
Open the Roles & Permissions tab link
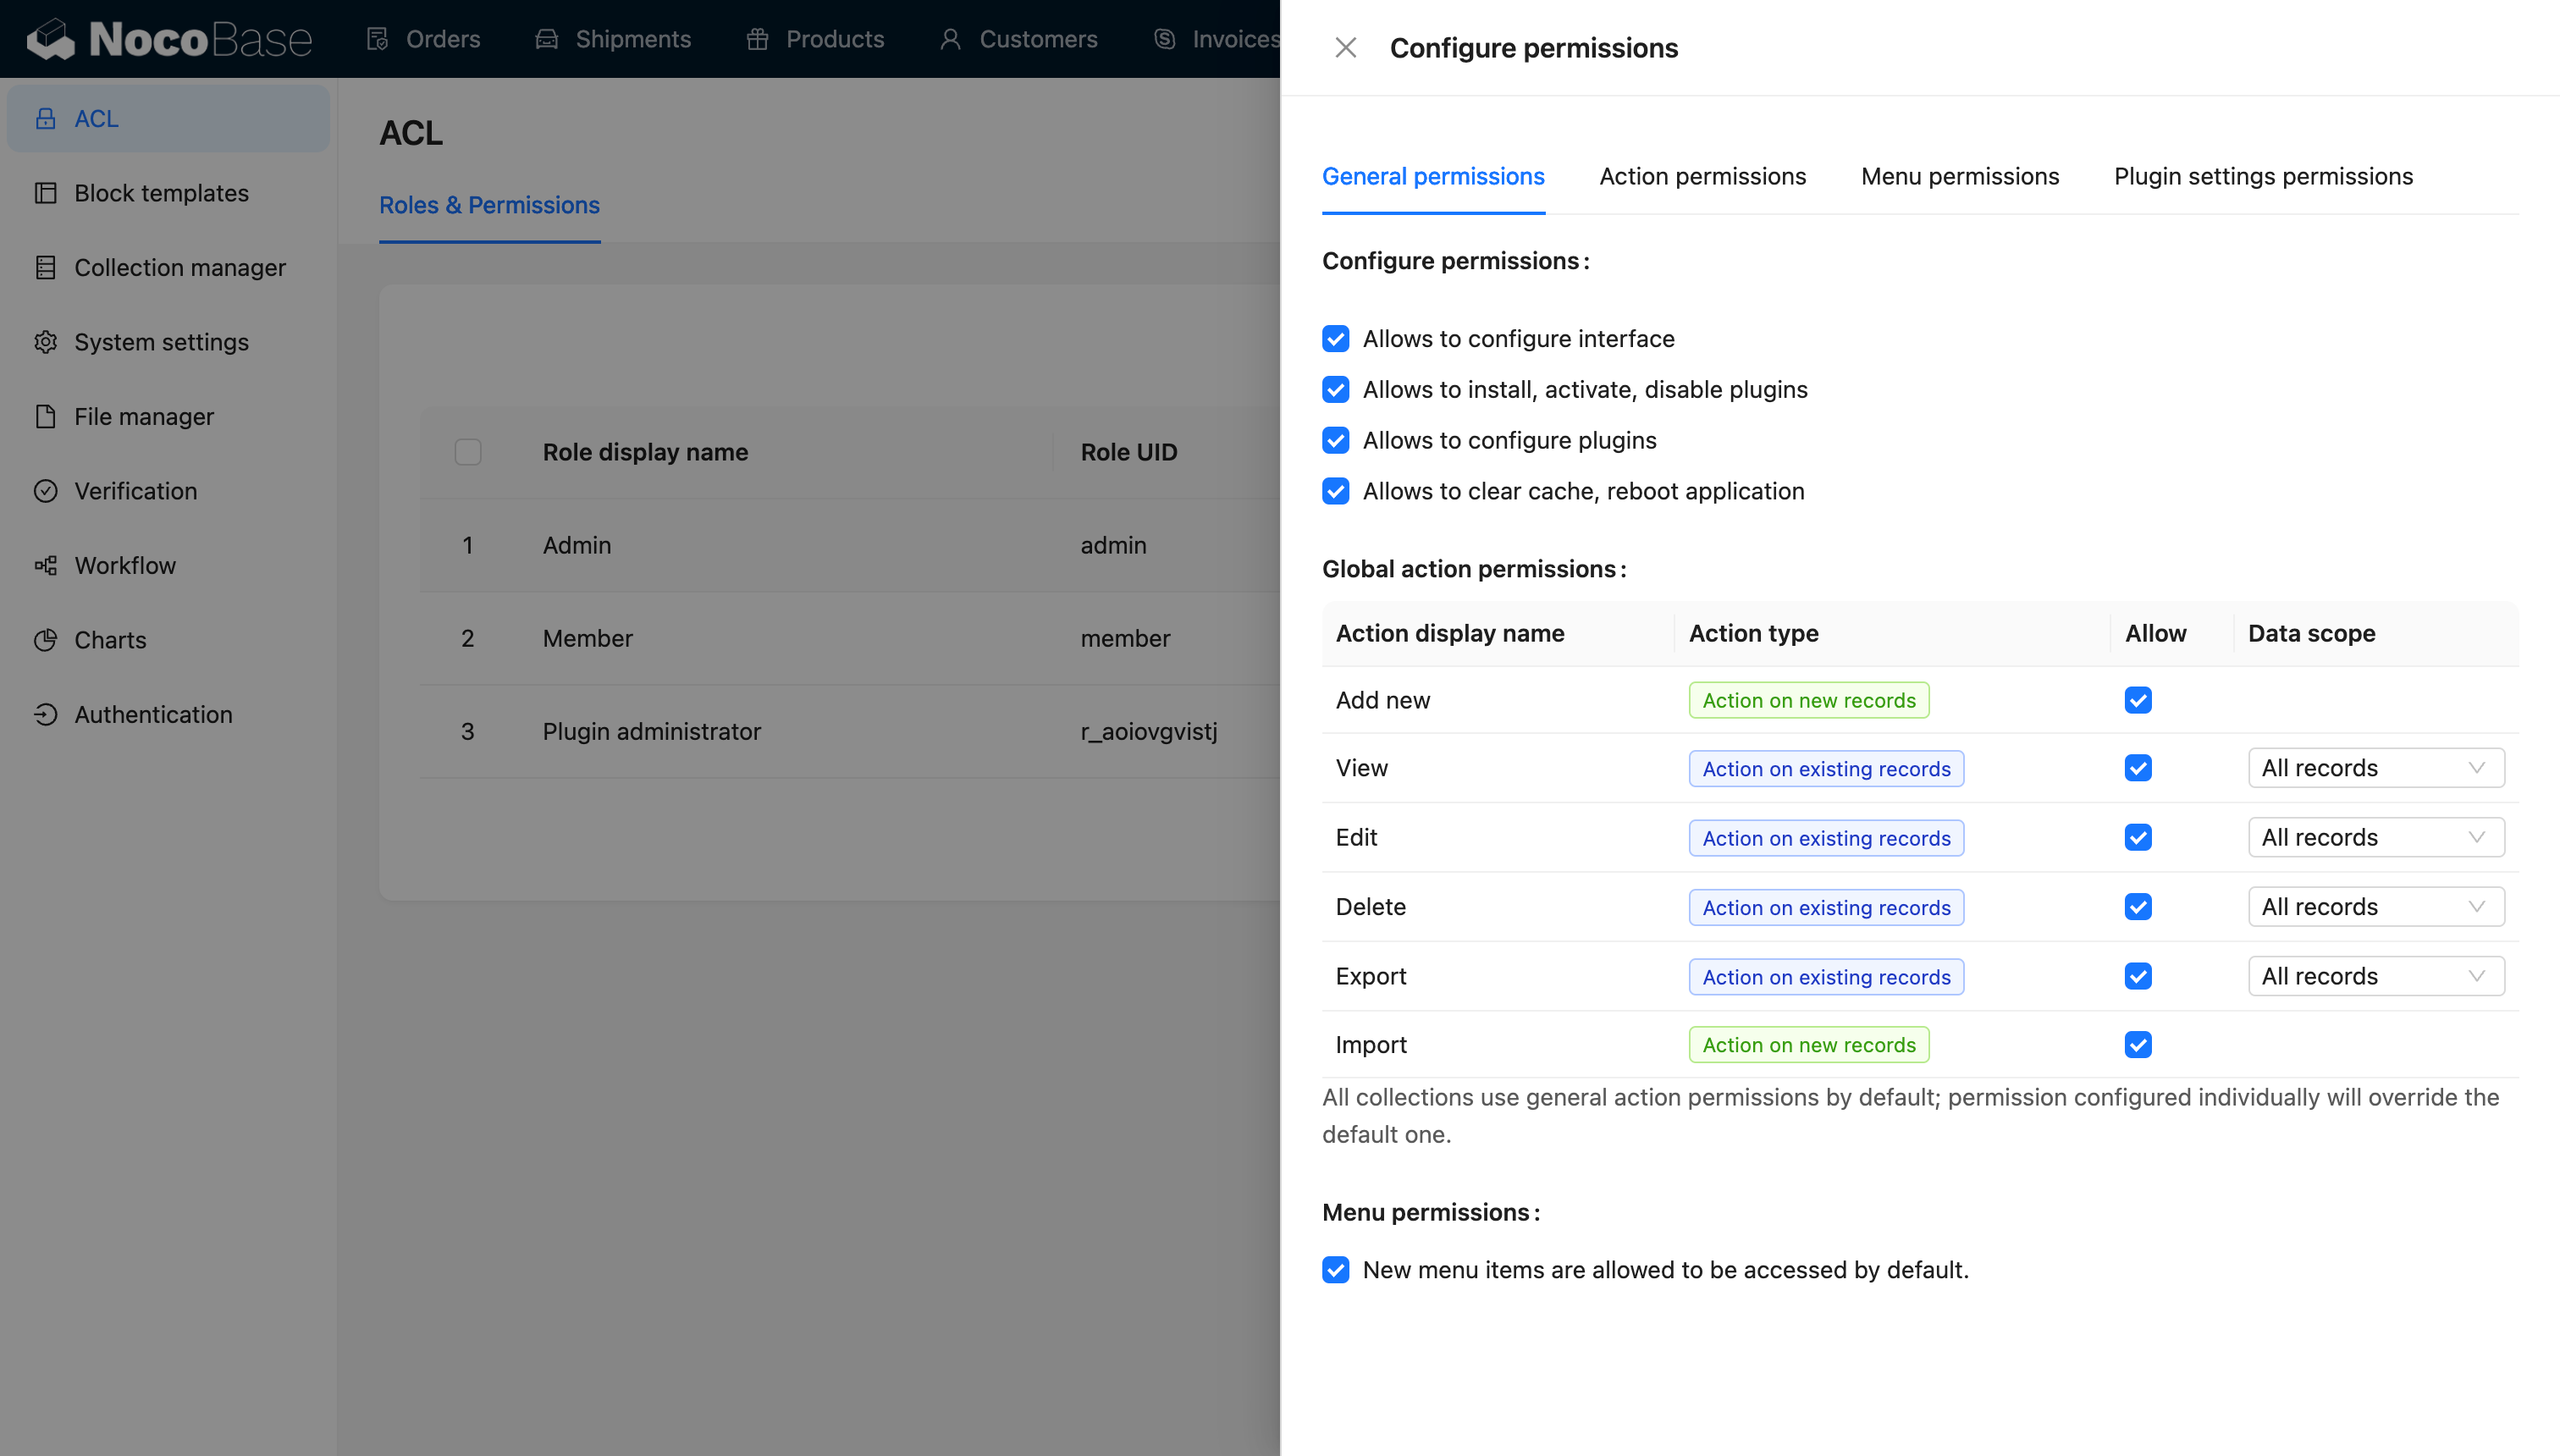pos(489,205)
